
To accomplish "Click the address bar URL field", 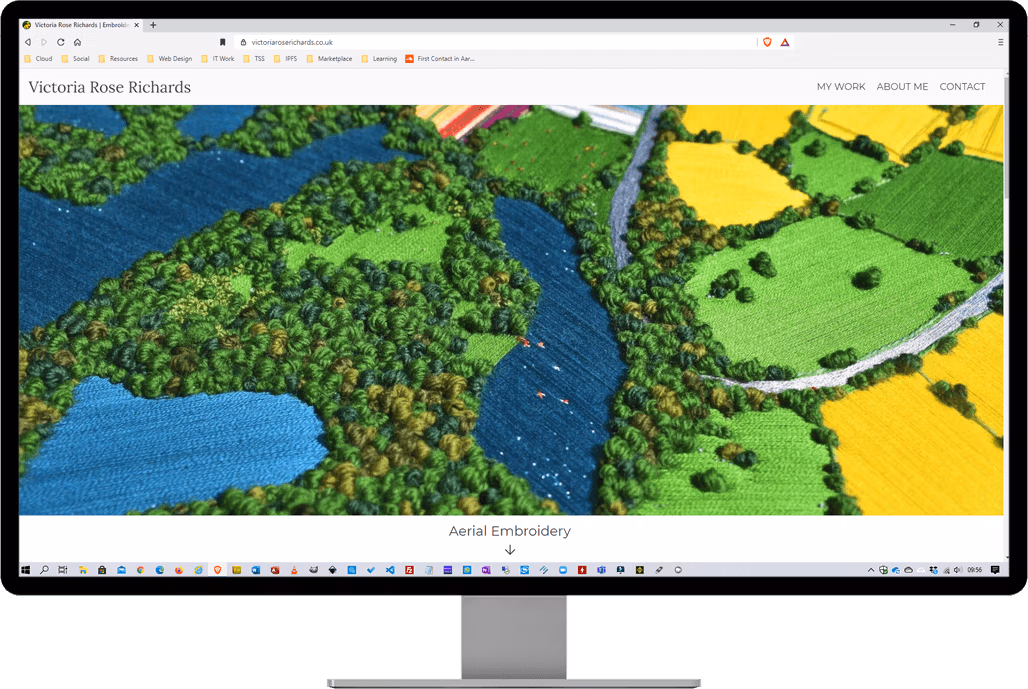I will click(x=498, y=42).
